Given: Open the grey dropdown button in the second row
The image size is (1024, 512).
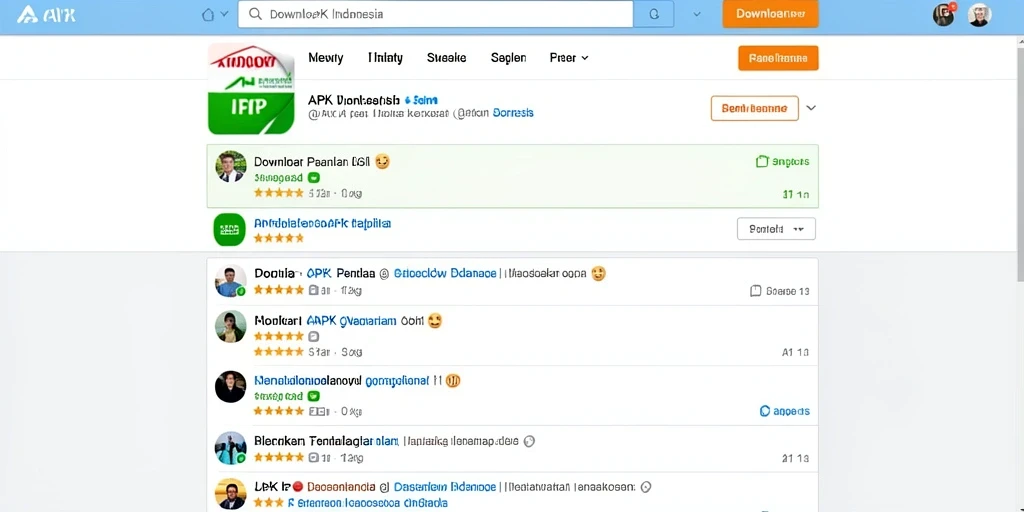Looking at the screenshot, I should (x=776, y=229).
